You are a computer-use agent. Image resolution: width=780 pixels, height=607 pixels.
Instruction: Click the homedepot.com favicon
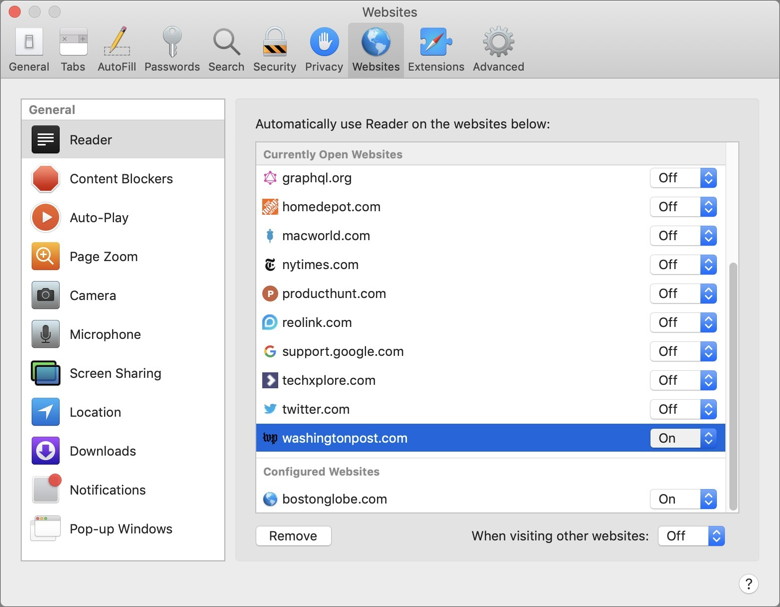pyautogui.click(x=270, y=206)
